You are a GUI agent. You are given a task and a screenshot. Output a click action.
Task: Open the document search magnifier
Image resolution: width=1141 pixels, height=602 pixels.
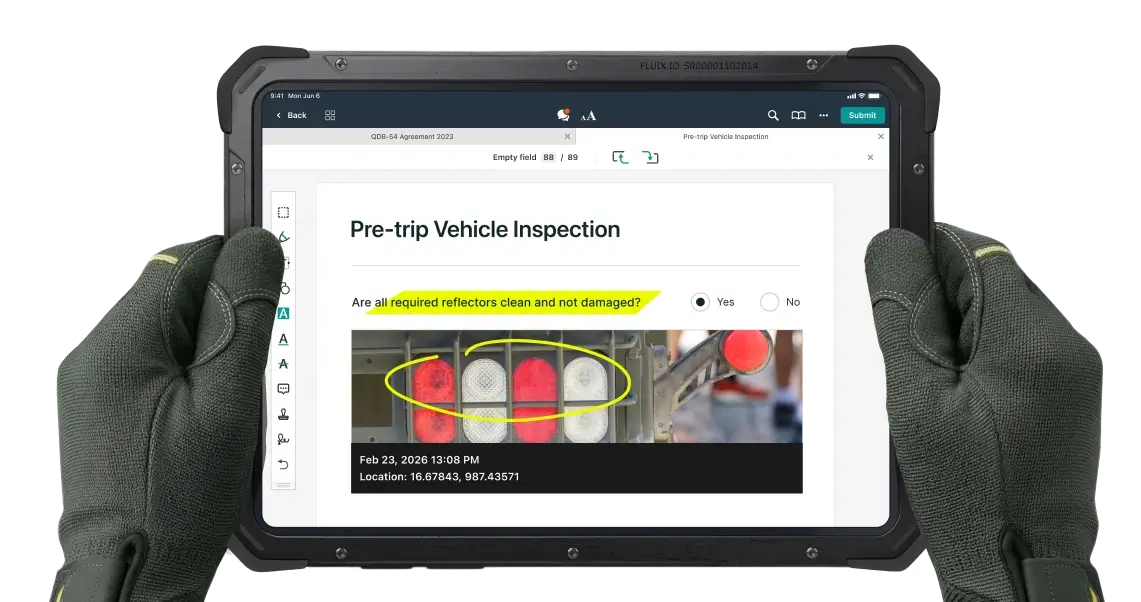pos(773,115)
